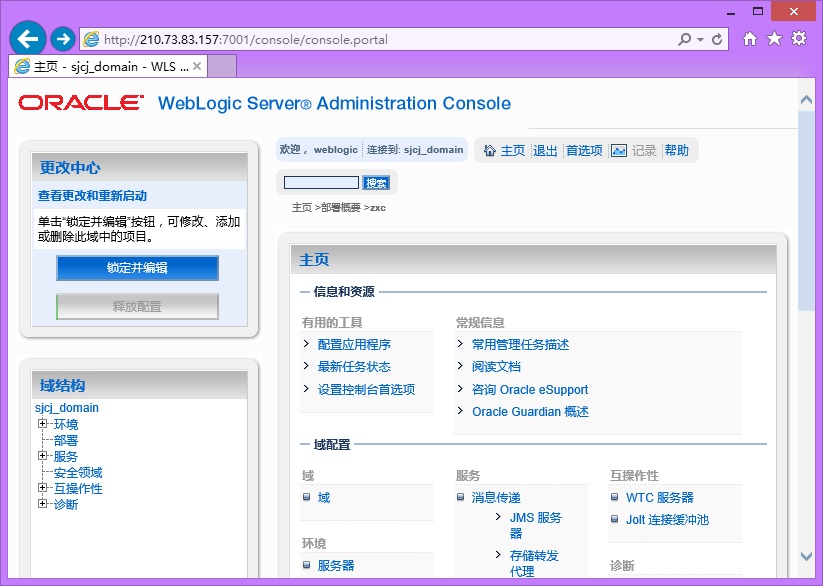Open 查看更改和重新启动 link

[92, 196]
